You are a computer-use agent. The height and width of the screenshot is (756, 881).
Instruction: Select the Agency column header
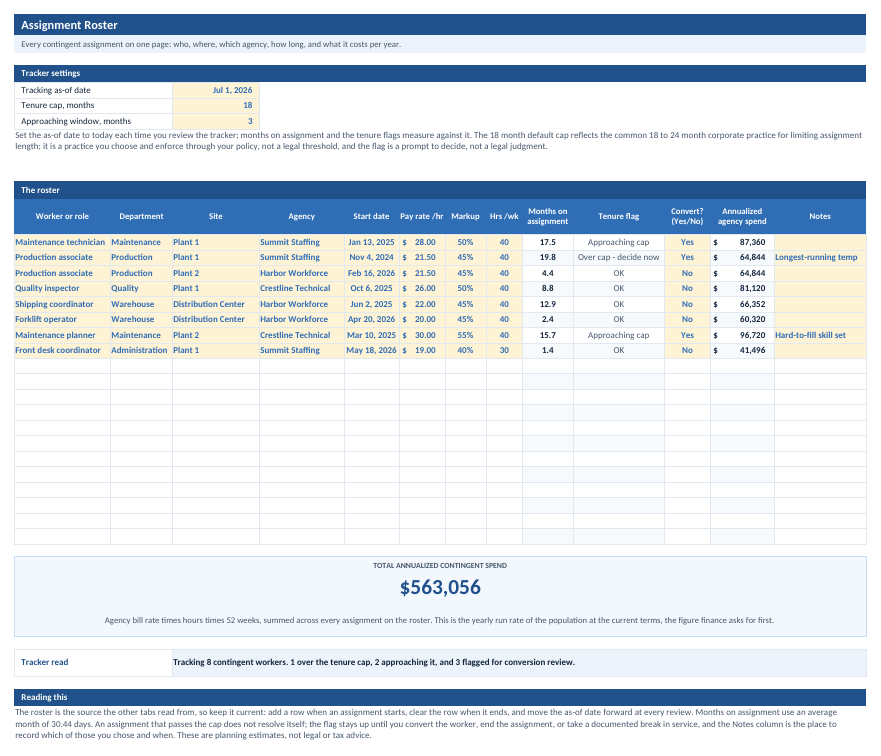(302, 216)
